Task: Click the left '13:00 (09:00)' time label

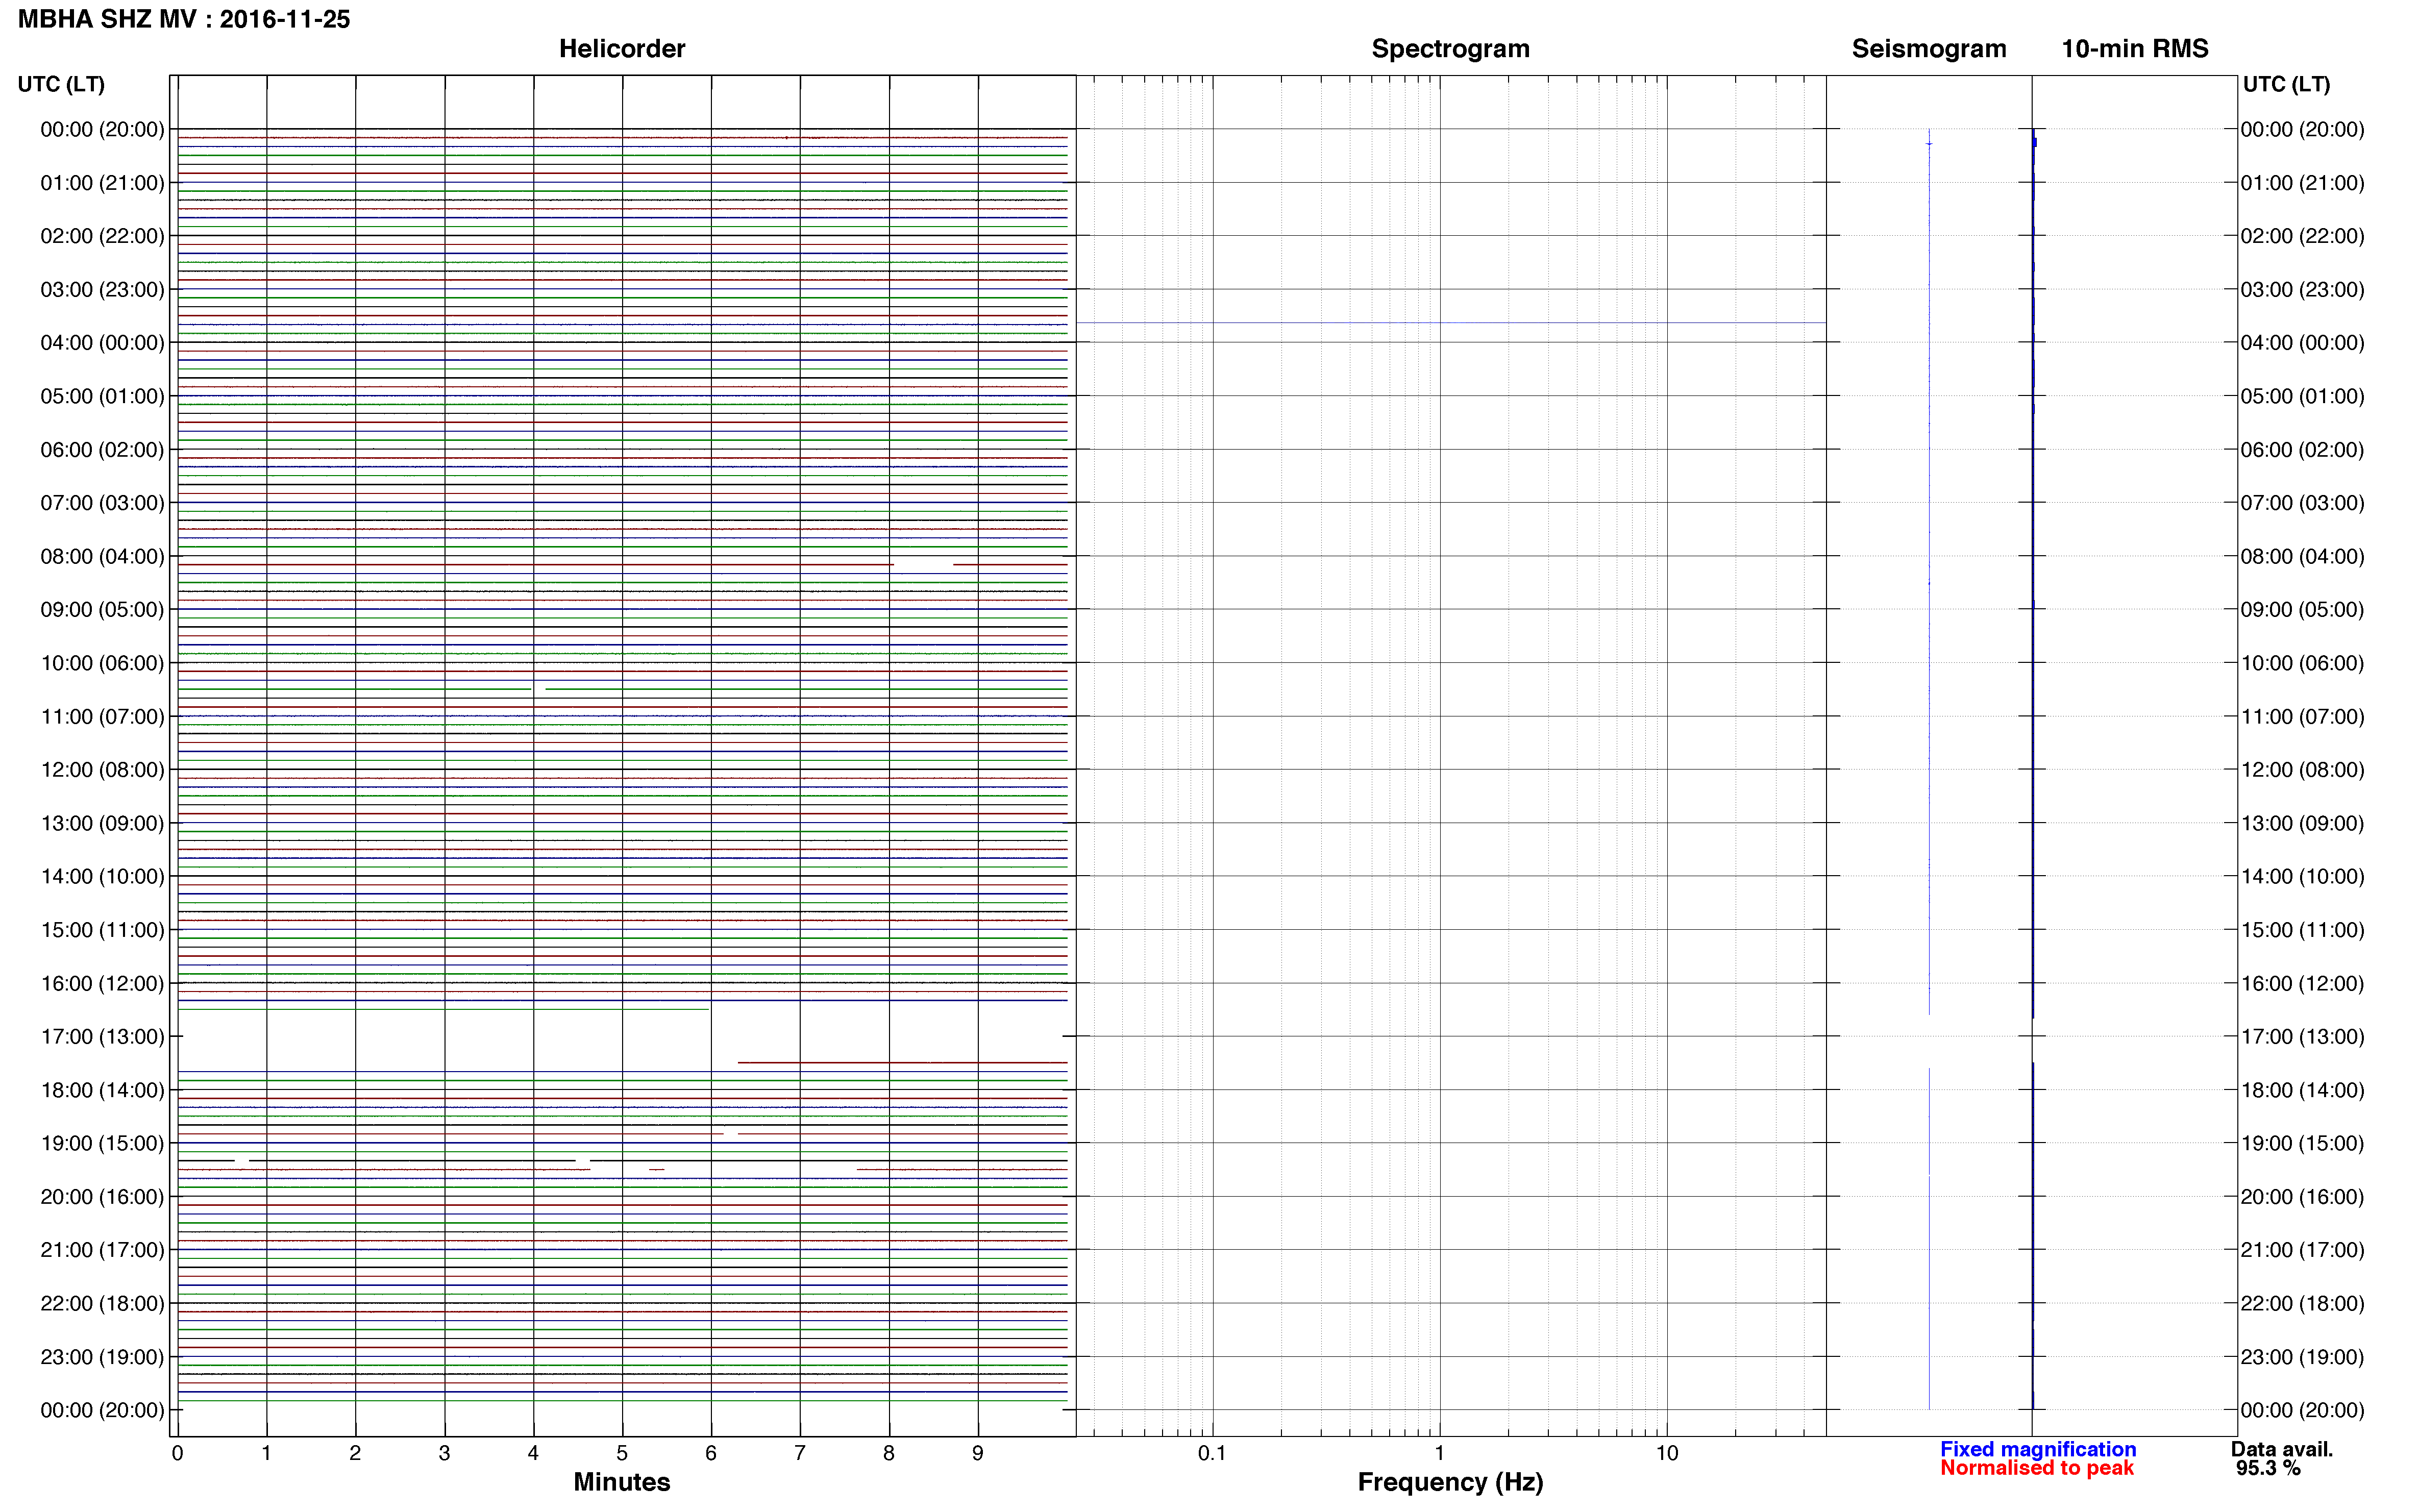Action: click(102, 823)
